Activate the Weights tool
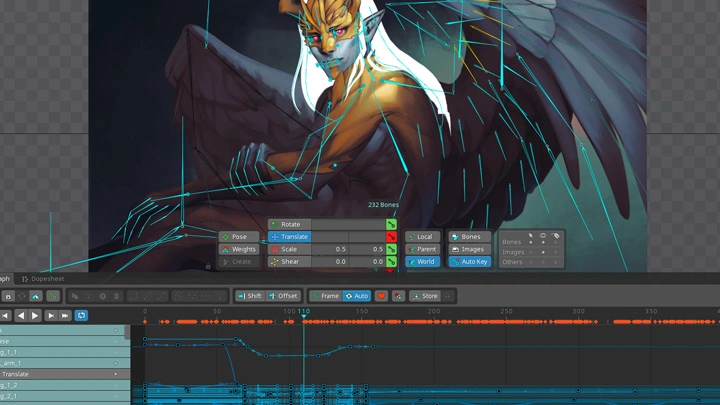This screenshot has width=720, height=405. pos(239,249)
